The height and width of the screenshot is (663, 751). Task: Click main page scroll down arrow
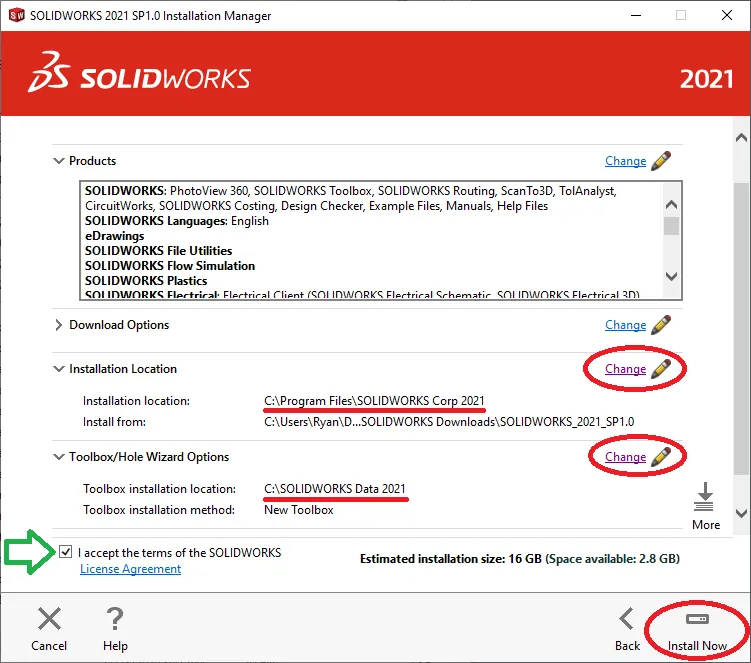coord(741,513)
